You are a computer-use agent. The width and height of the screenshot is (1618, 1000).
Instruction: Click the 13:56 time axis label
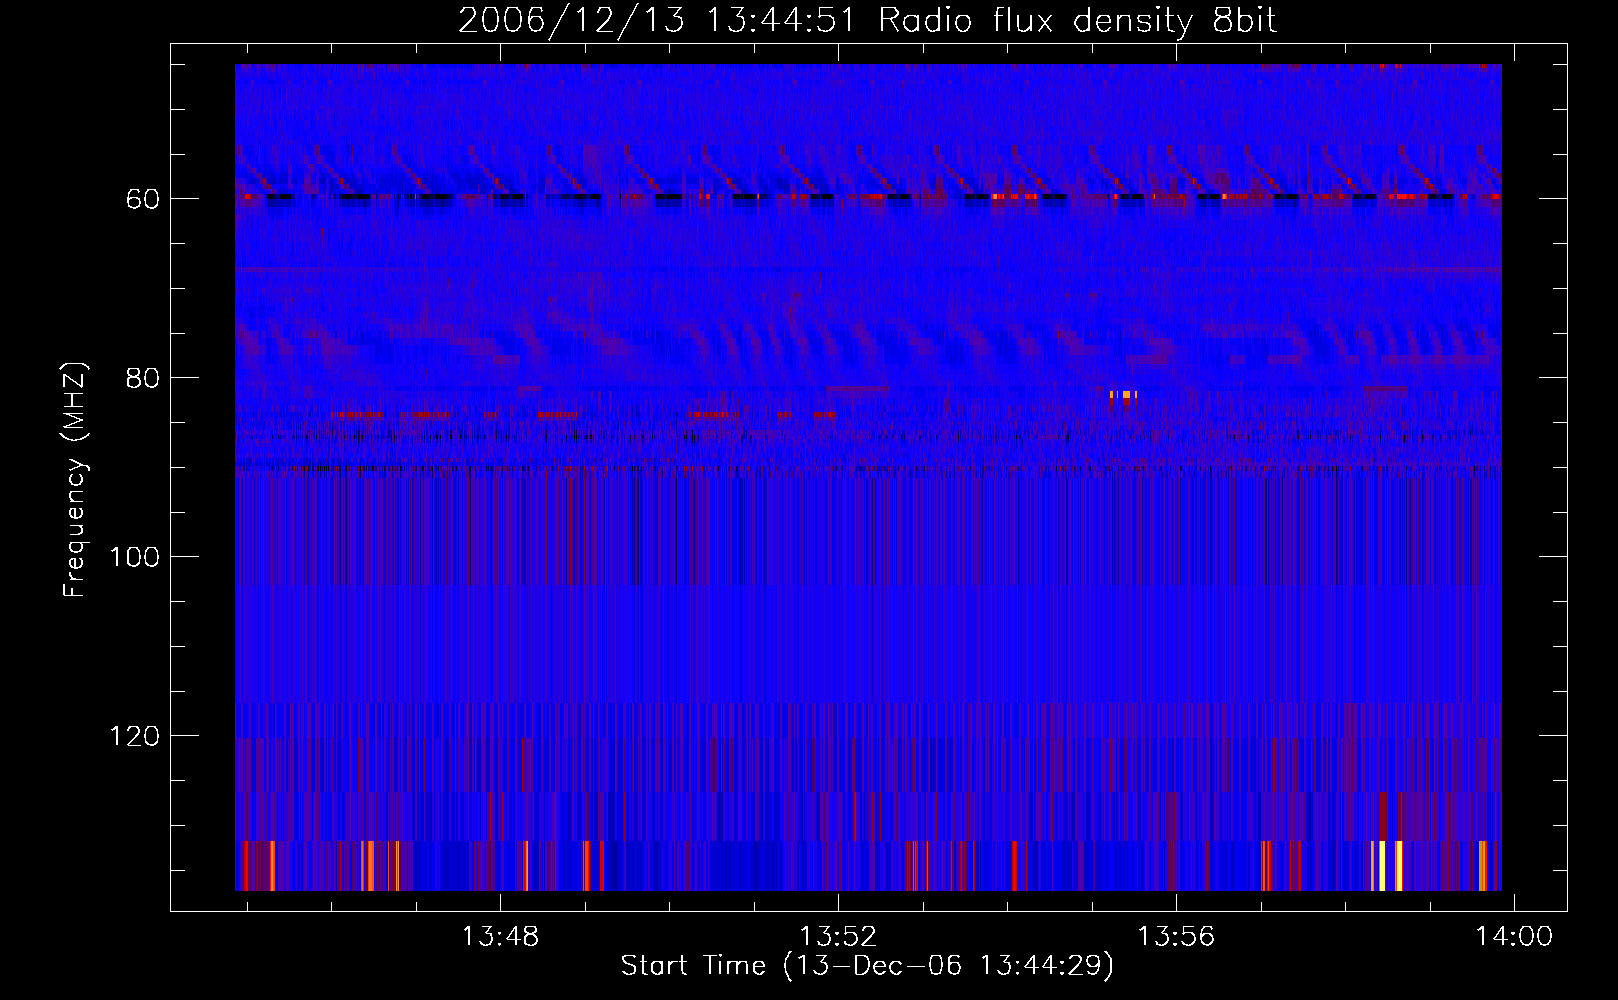click(1176, 936)
